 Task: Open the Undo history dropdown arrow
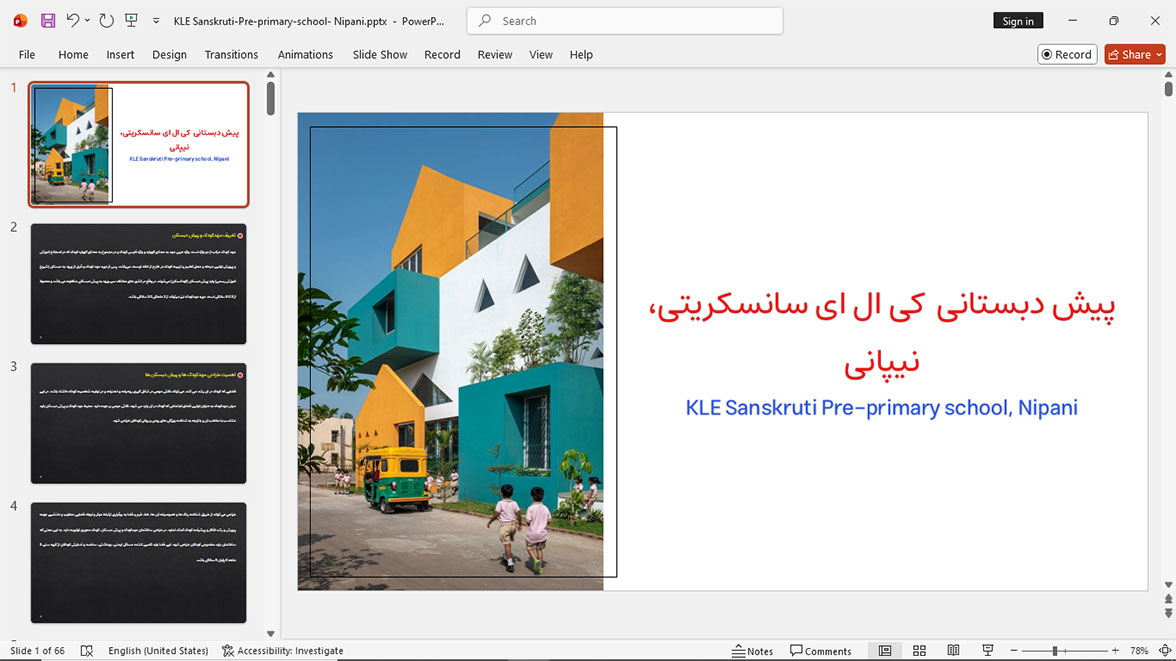(87, 21)
